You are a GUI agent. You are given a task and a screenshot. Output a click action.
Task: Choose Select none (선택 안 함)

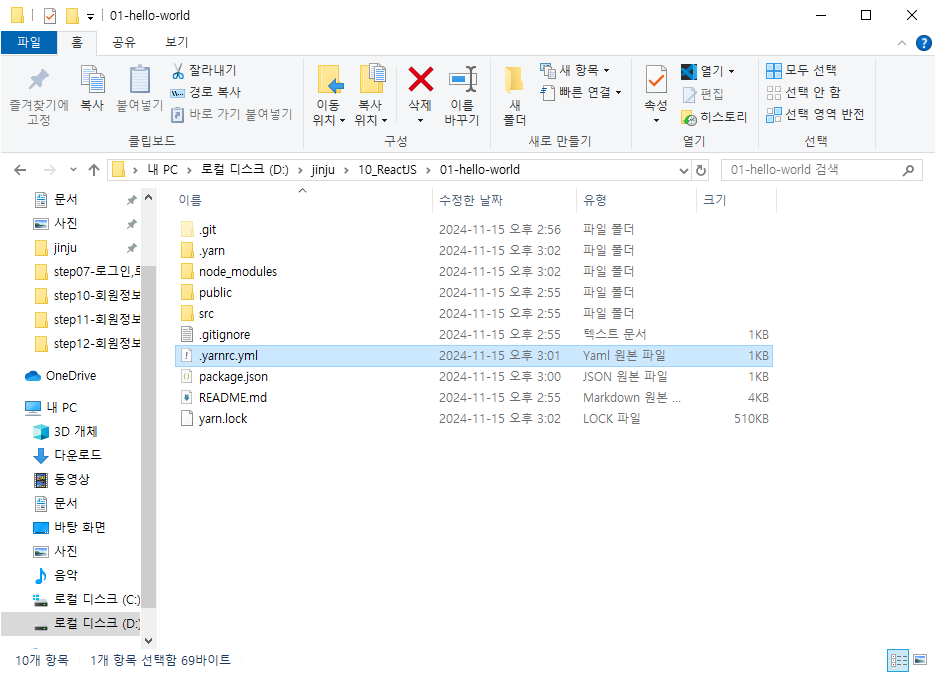pos(803,92)
